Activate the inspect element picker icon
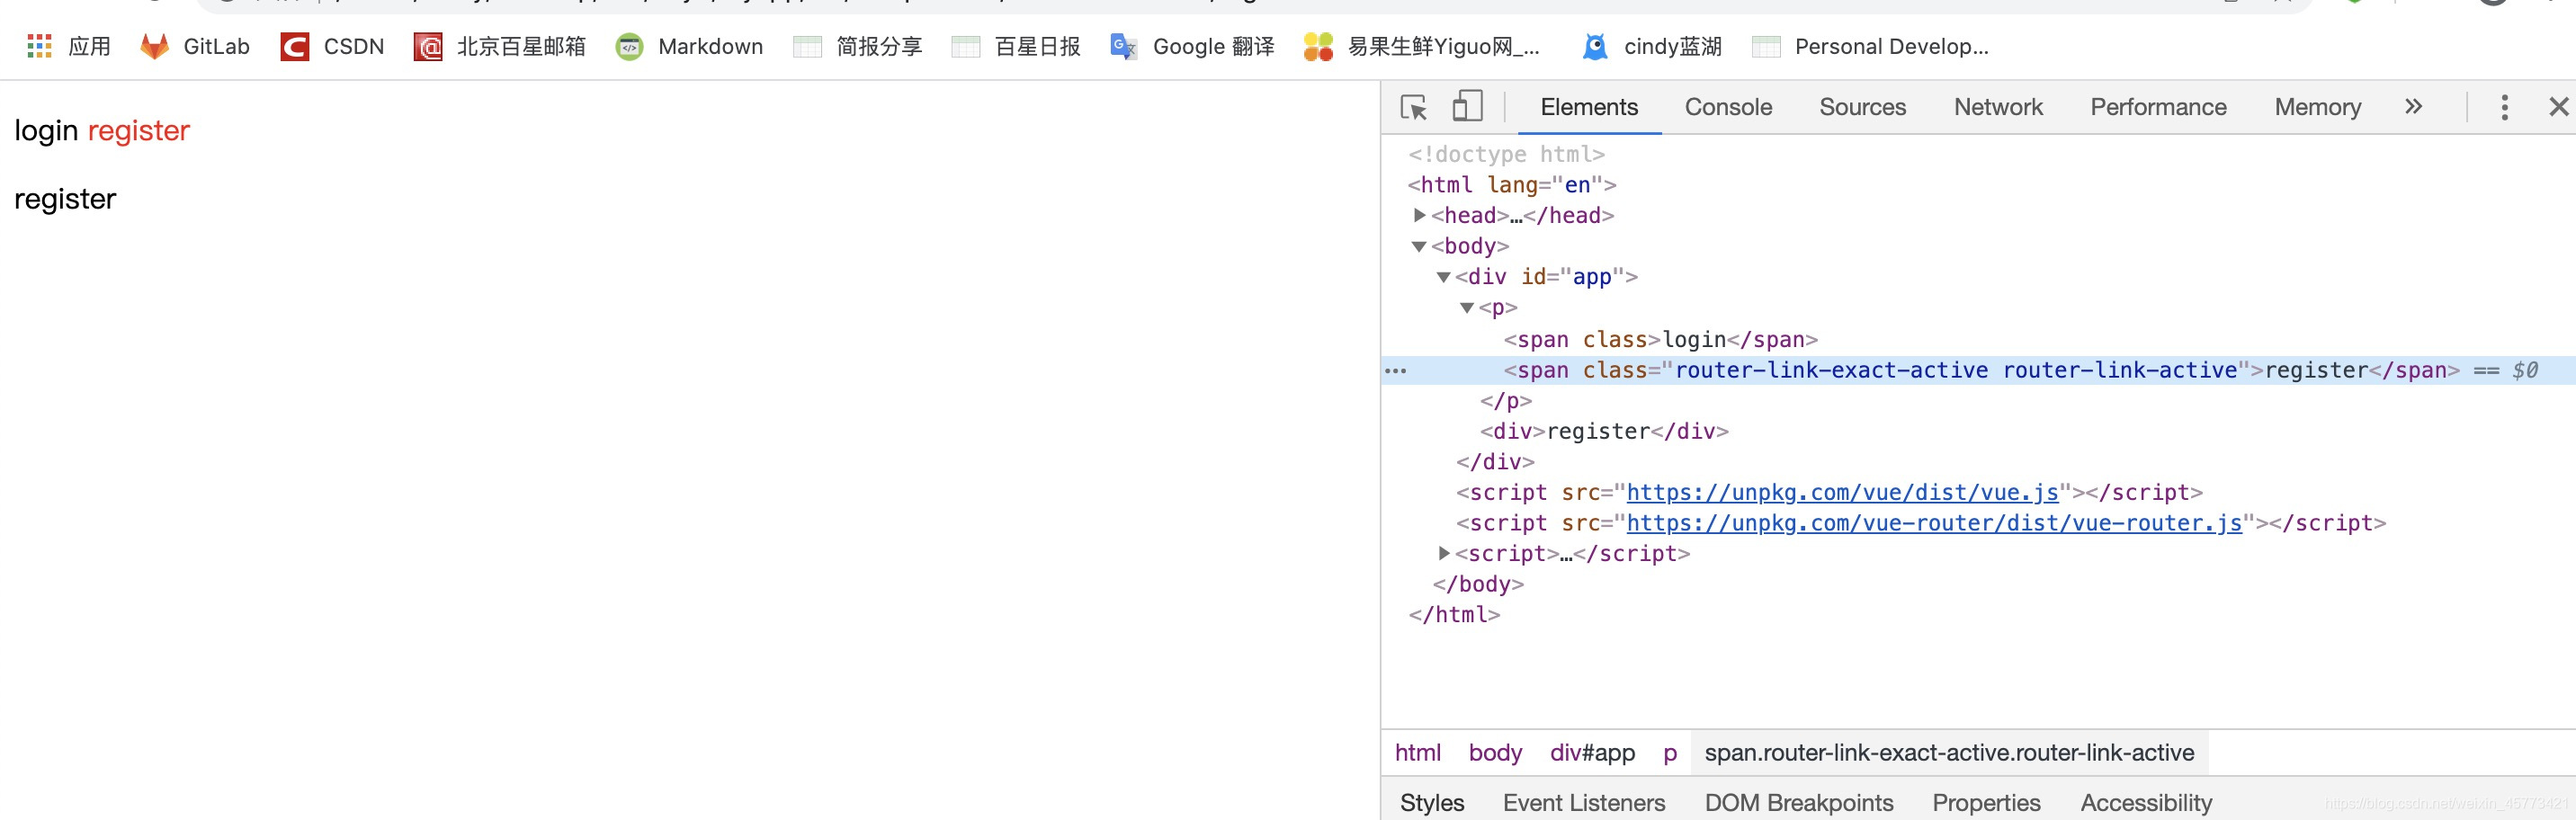The image size is (2576, 820). click(1414, 107)
